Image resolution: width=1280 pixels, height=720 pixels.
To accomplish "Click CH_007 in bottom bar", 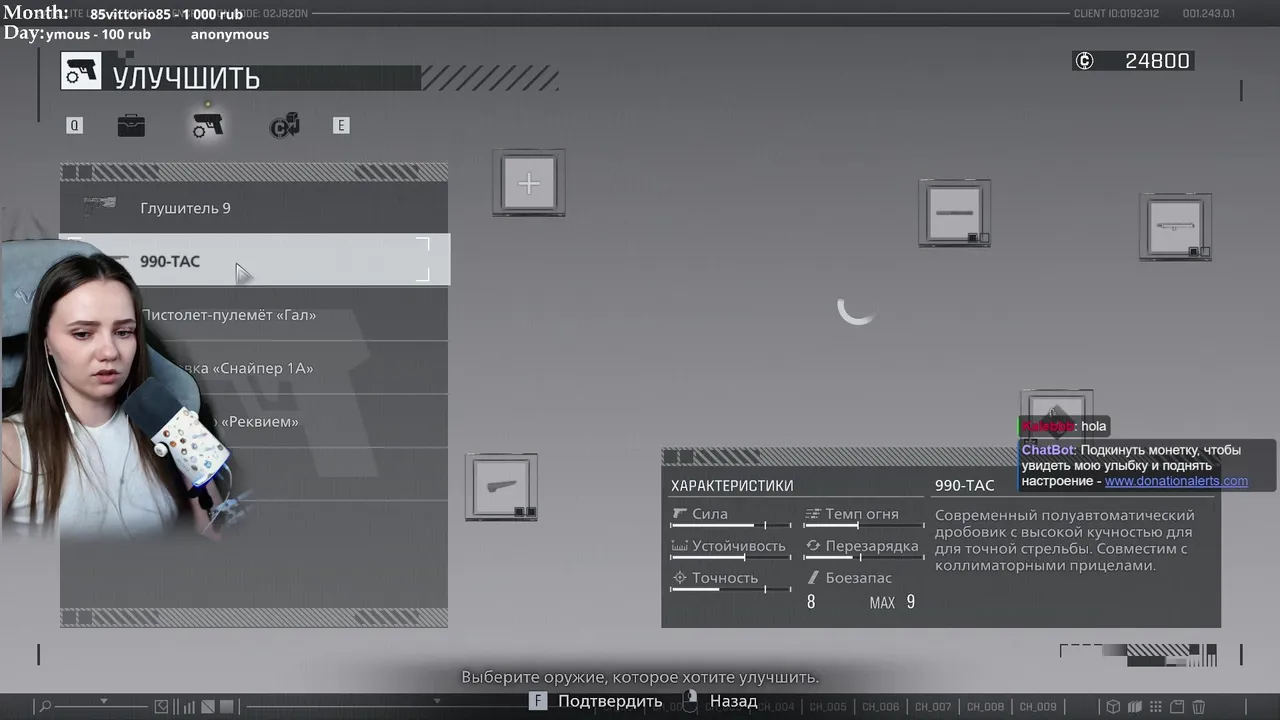I will (933, 707).
